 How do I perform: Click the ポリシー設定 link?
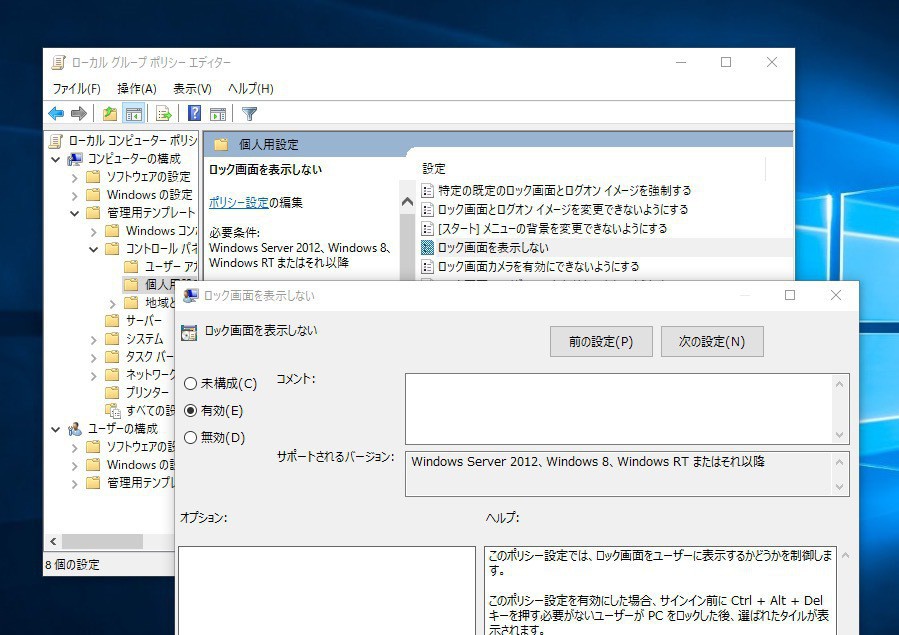click(238, 202)
